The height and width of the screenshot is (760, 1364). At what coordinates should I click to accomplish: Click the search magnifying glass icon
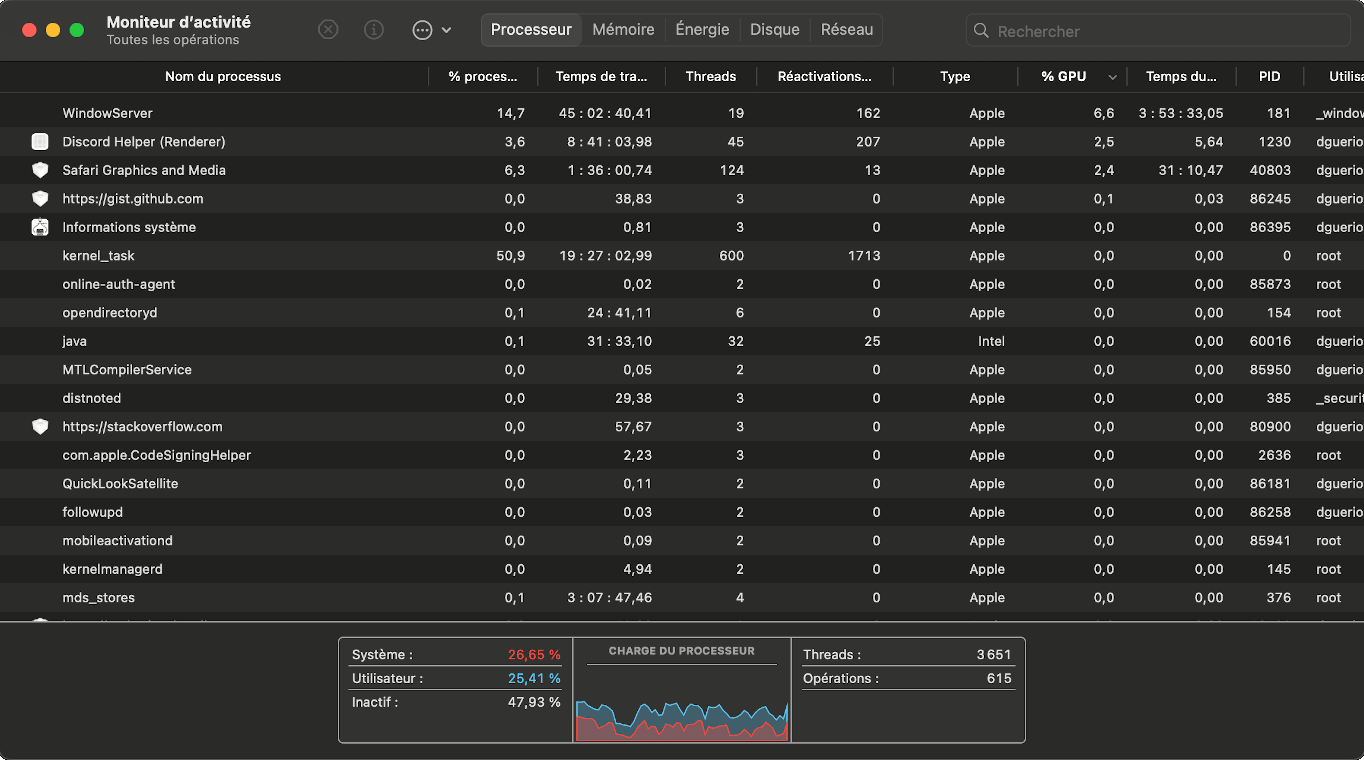point(982,31)
